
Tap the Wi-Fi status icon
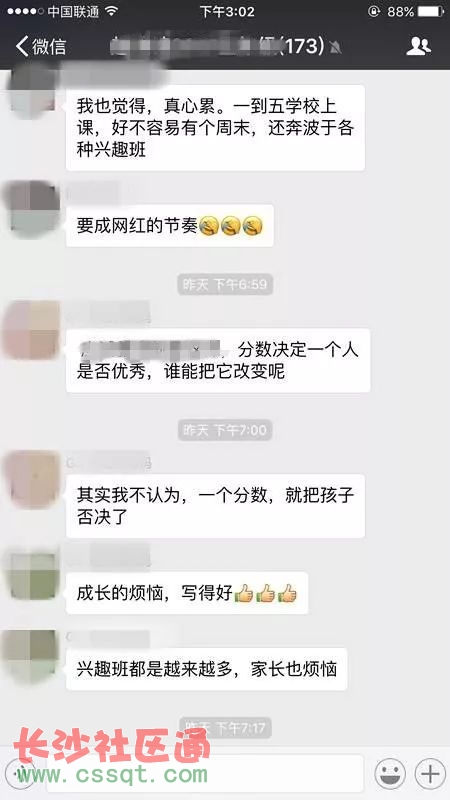pyautogui.click(x=112, y=11)
